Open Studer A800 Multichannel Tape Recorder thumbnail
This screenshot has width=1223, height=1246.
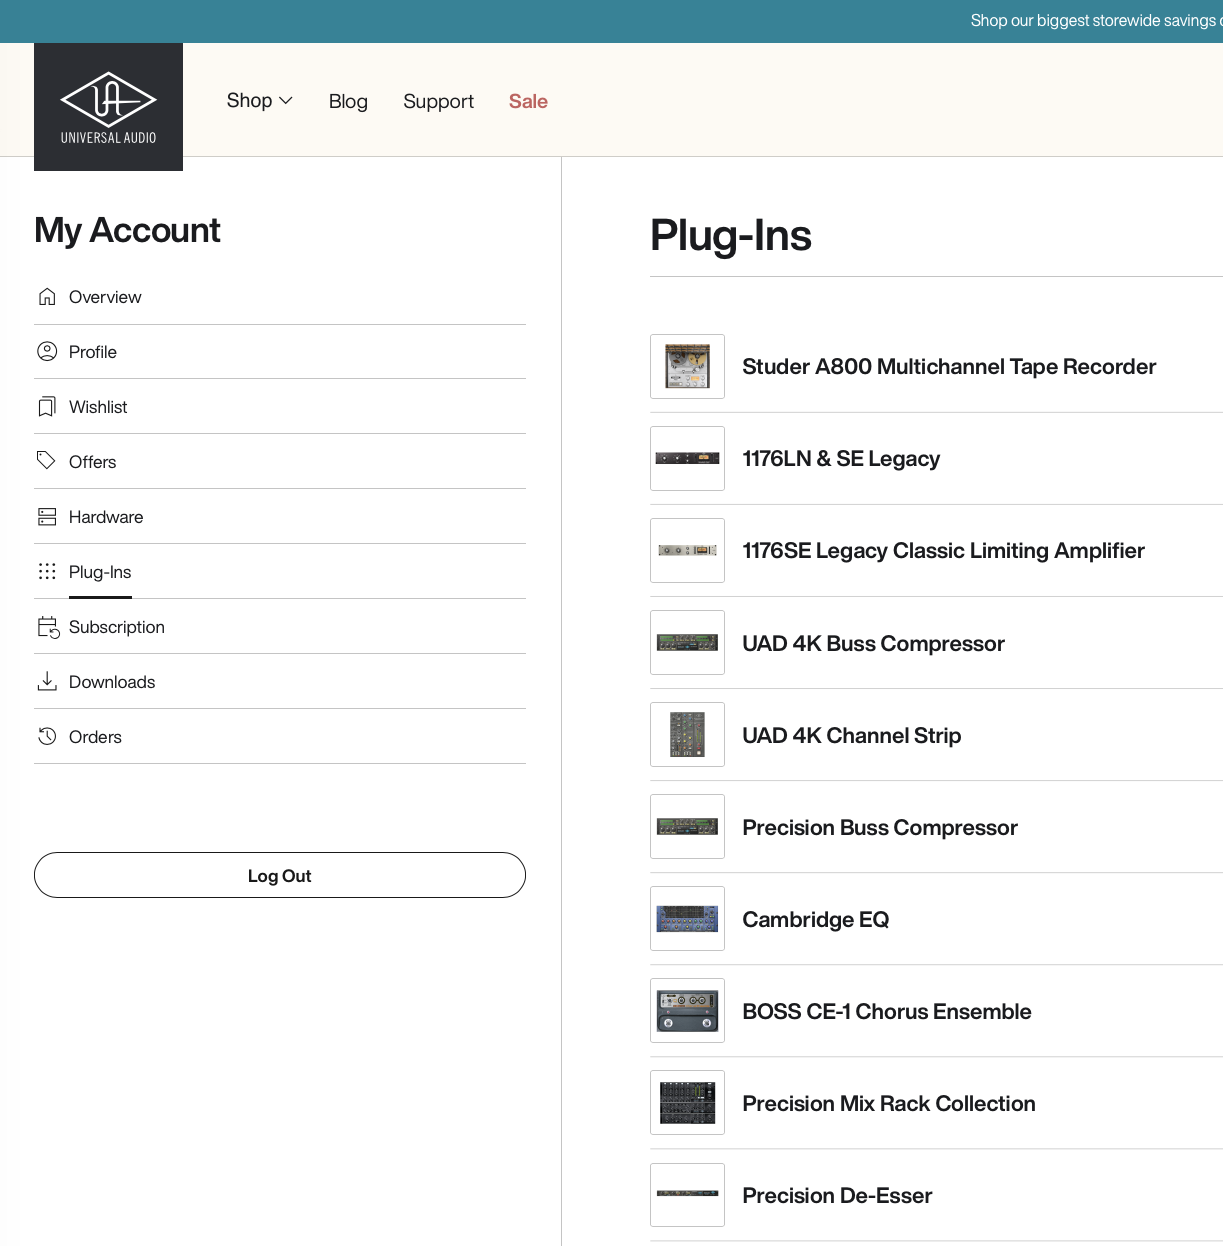(x=687, y=367)
